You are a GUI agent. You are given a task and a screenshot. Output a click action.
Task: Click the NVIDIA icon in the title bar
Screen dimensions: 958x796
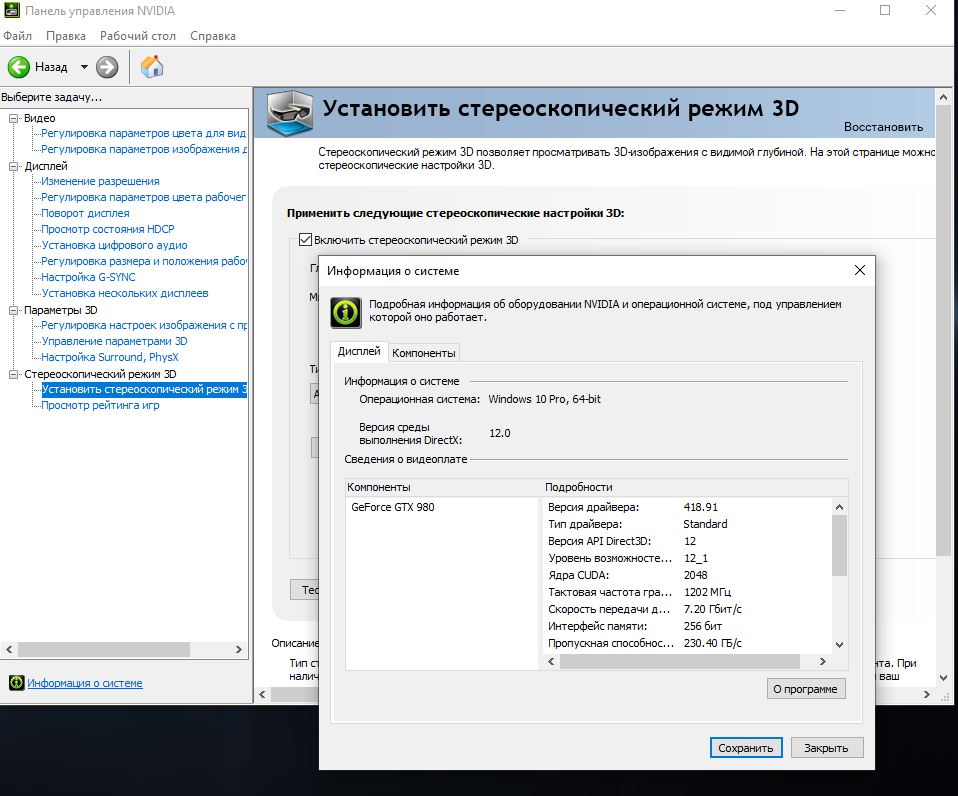pyautogui.click(x=11, y=10)
